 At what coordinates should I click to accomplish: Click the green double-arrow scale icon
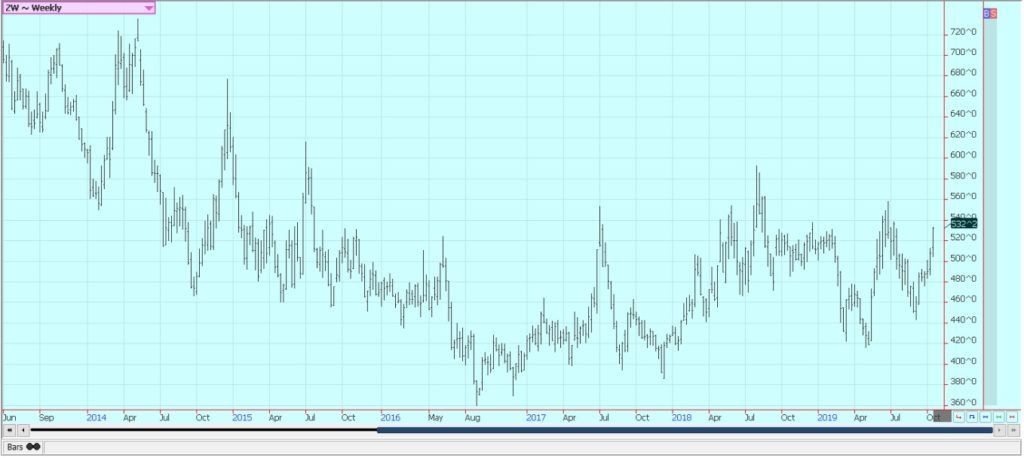(999, 417)
